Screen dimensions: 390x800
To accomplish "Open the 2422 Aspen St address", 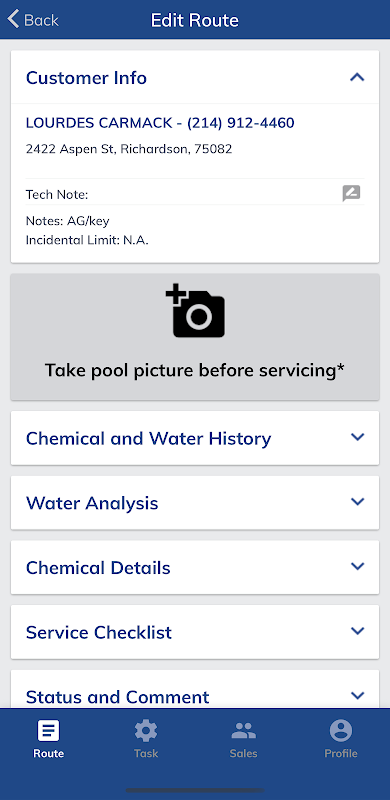I will 129,149.
